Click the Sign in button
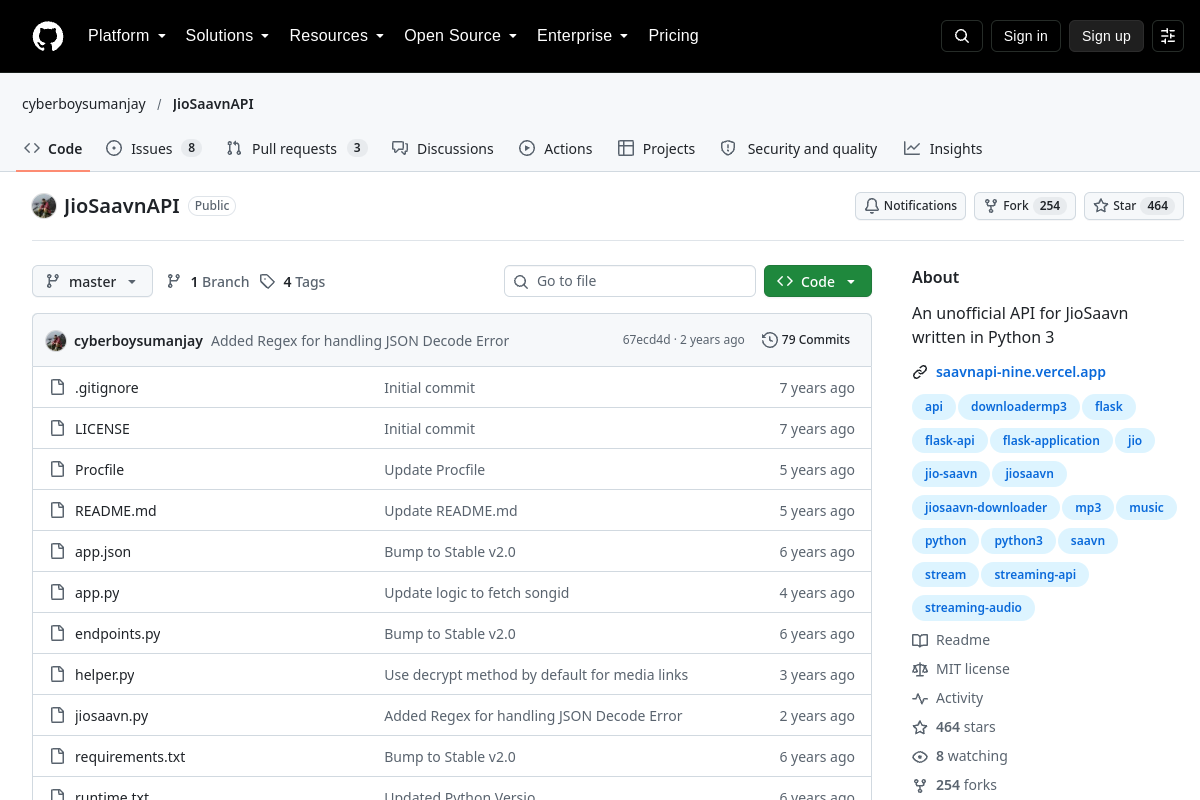Image resolution: width=1200 pixels, height=800 pixels. tap(1025, 36)
